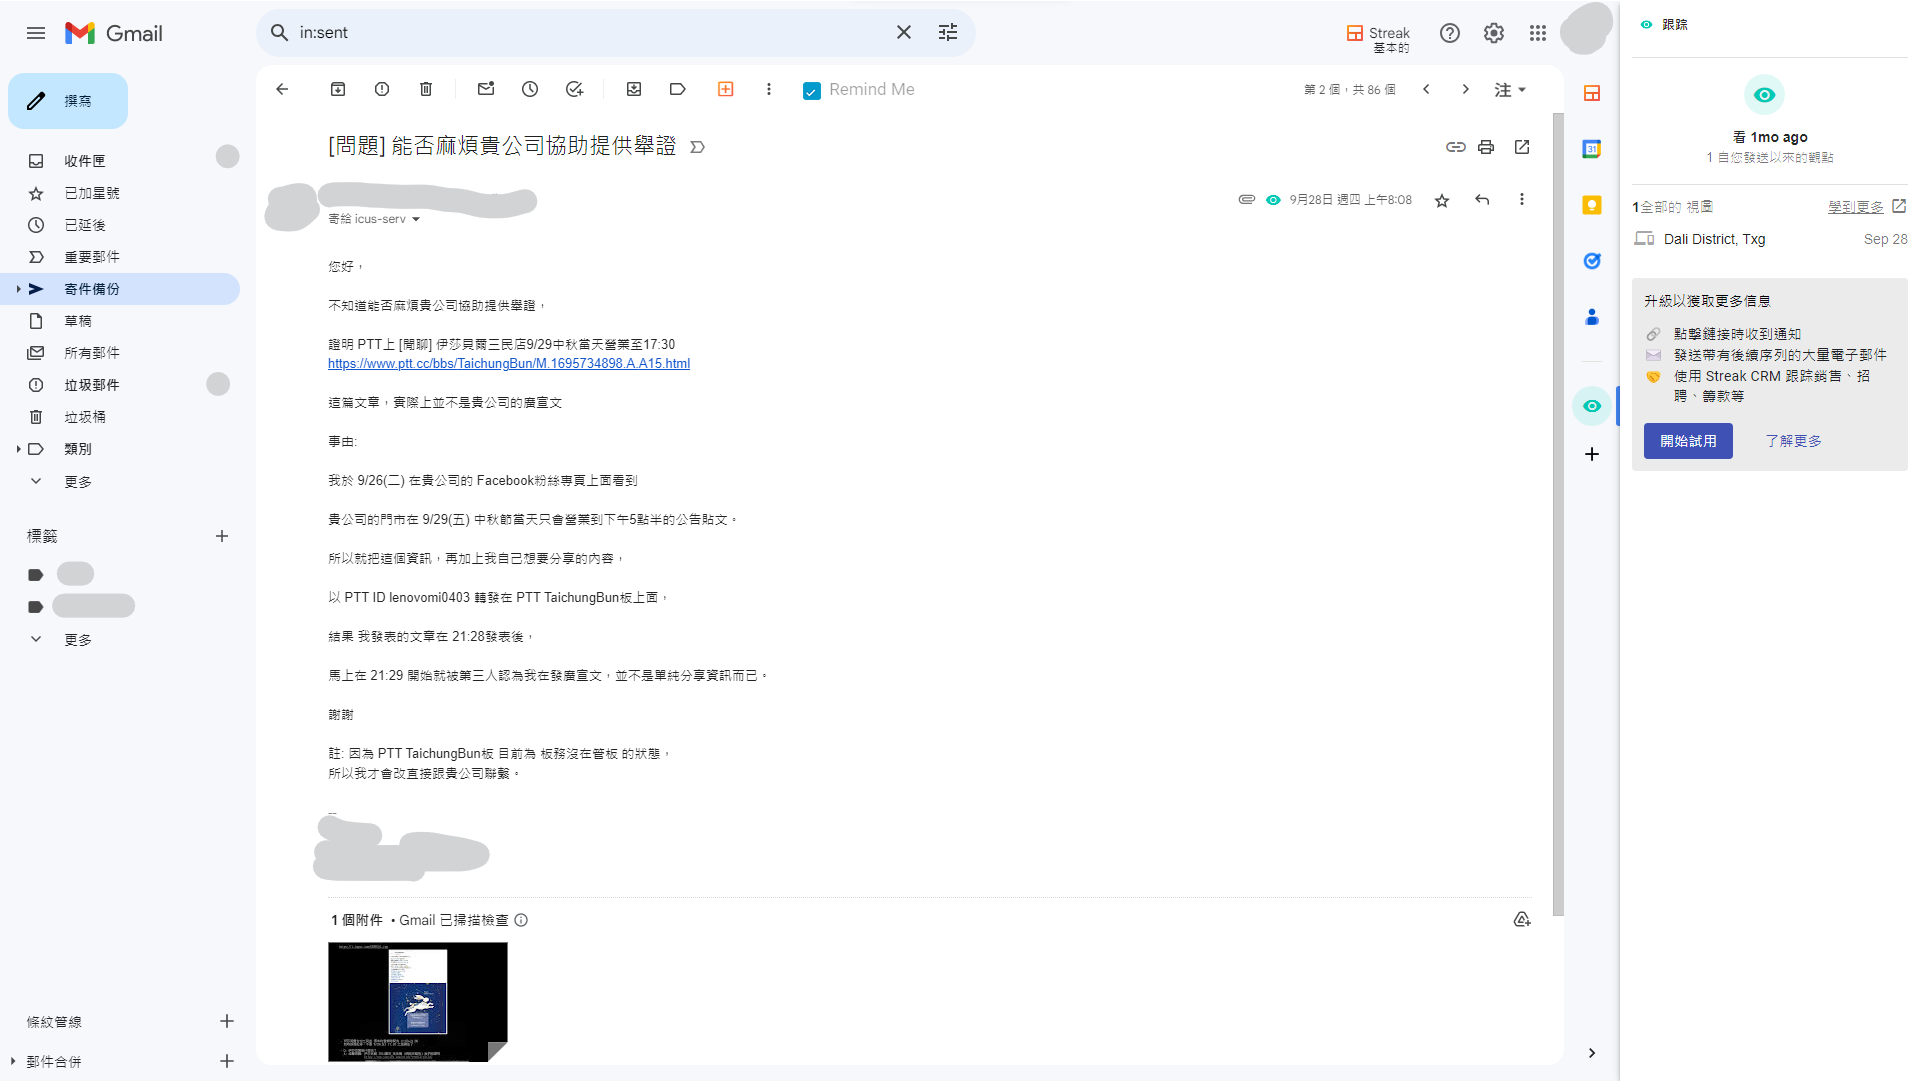
Task: Open the PTT TaichungBun article link
Action: pyautogui.click(x=508, y=364)
